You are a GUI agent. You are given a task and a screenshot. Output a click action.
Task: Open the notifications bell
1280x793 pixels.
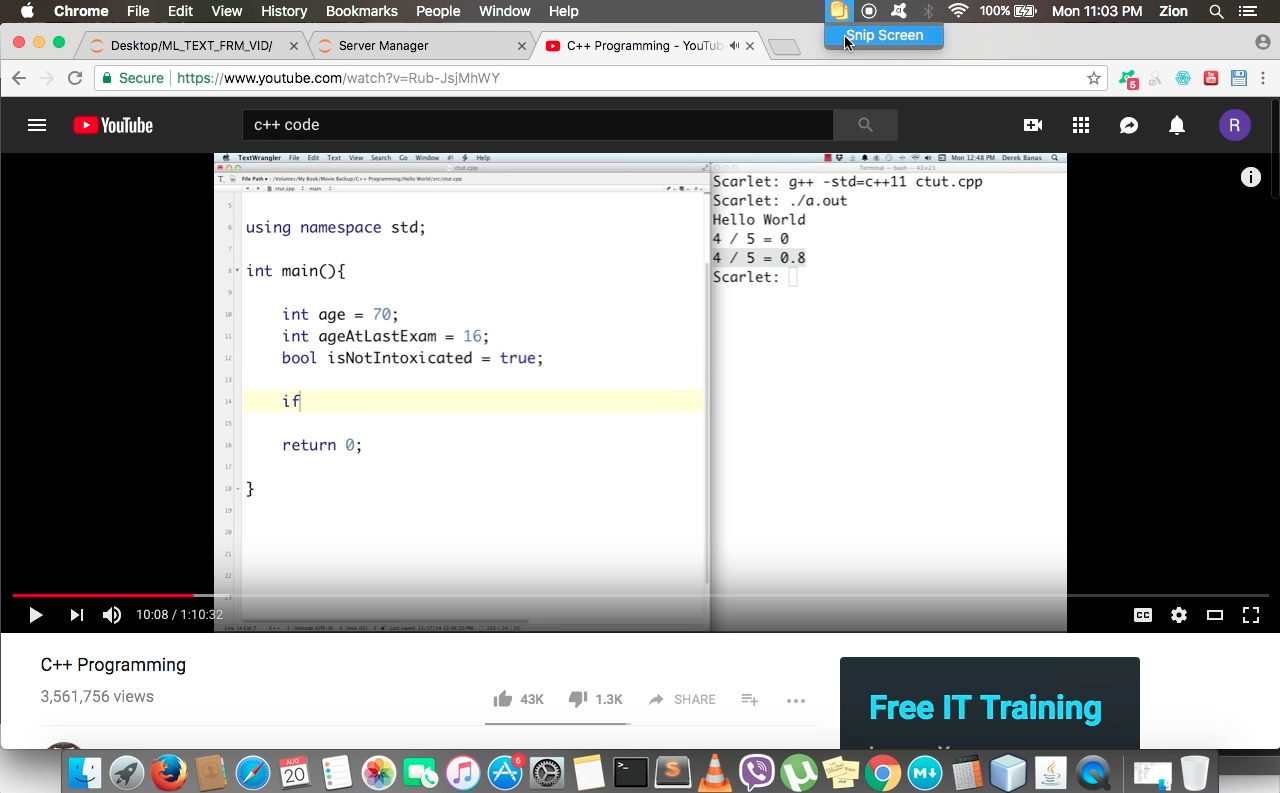tap(1177, 125)
